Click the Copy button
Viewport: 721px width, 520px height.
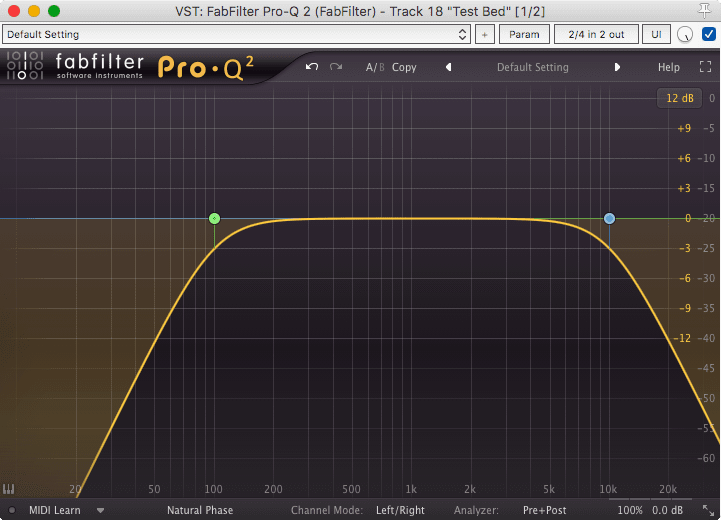(404, 67)
